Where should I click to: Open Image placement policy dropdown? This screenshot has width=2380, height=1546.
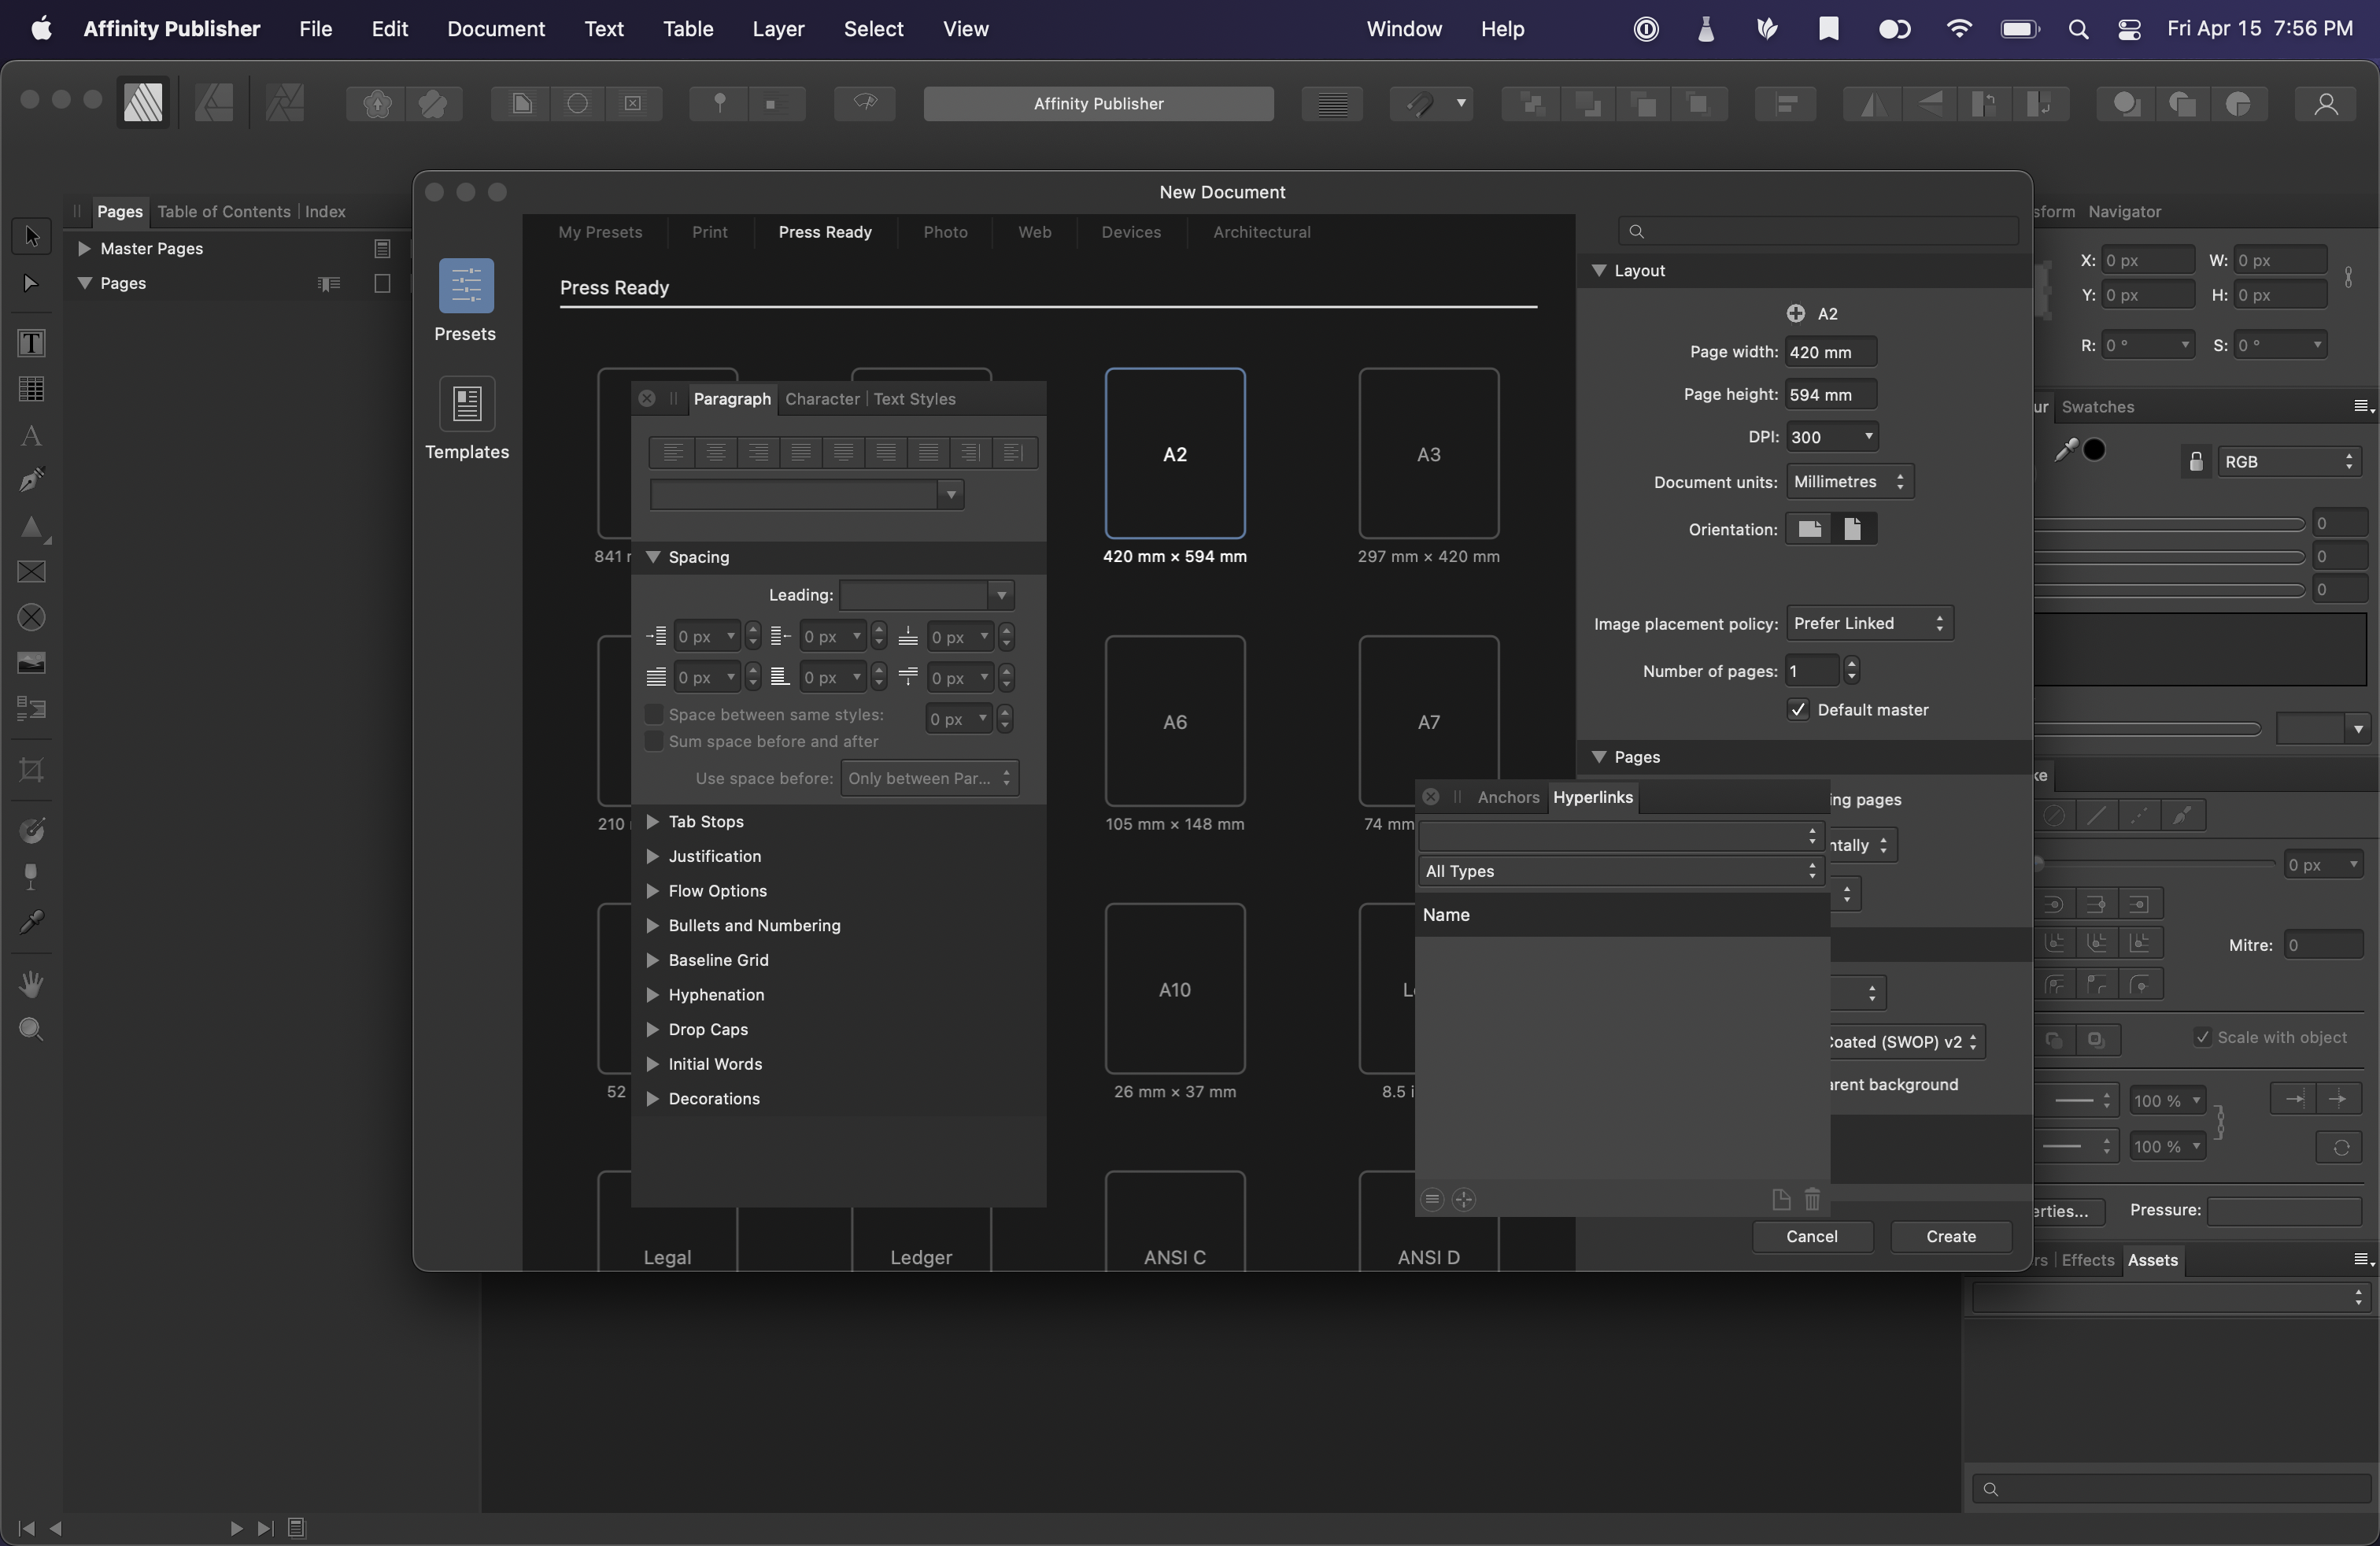pyautogui.click(x=1869, y=624)
